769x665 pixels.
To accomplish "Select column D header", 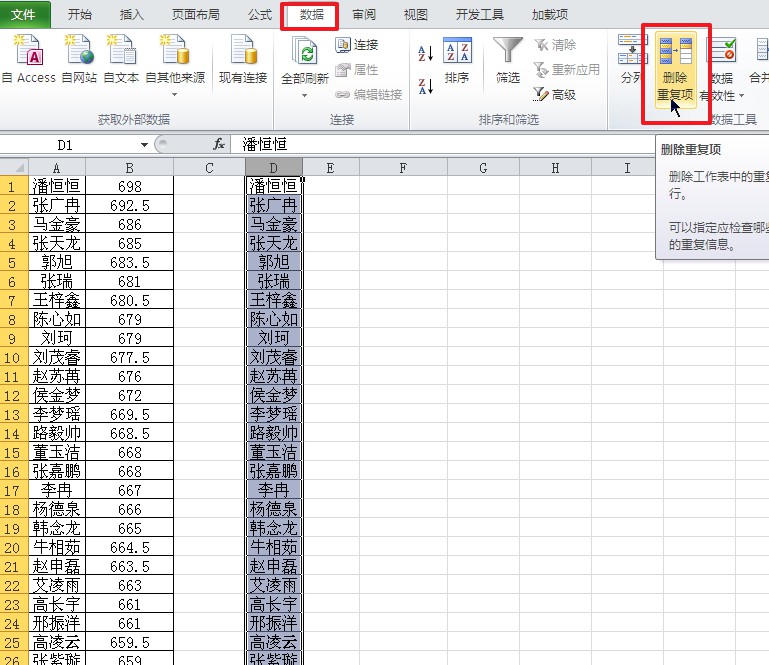I will 274,168.
